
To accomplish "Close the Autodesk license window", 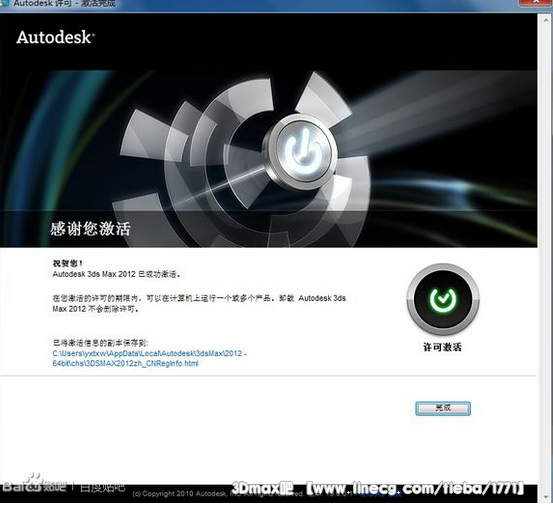I will (x=535, y=3).
